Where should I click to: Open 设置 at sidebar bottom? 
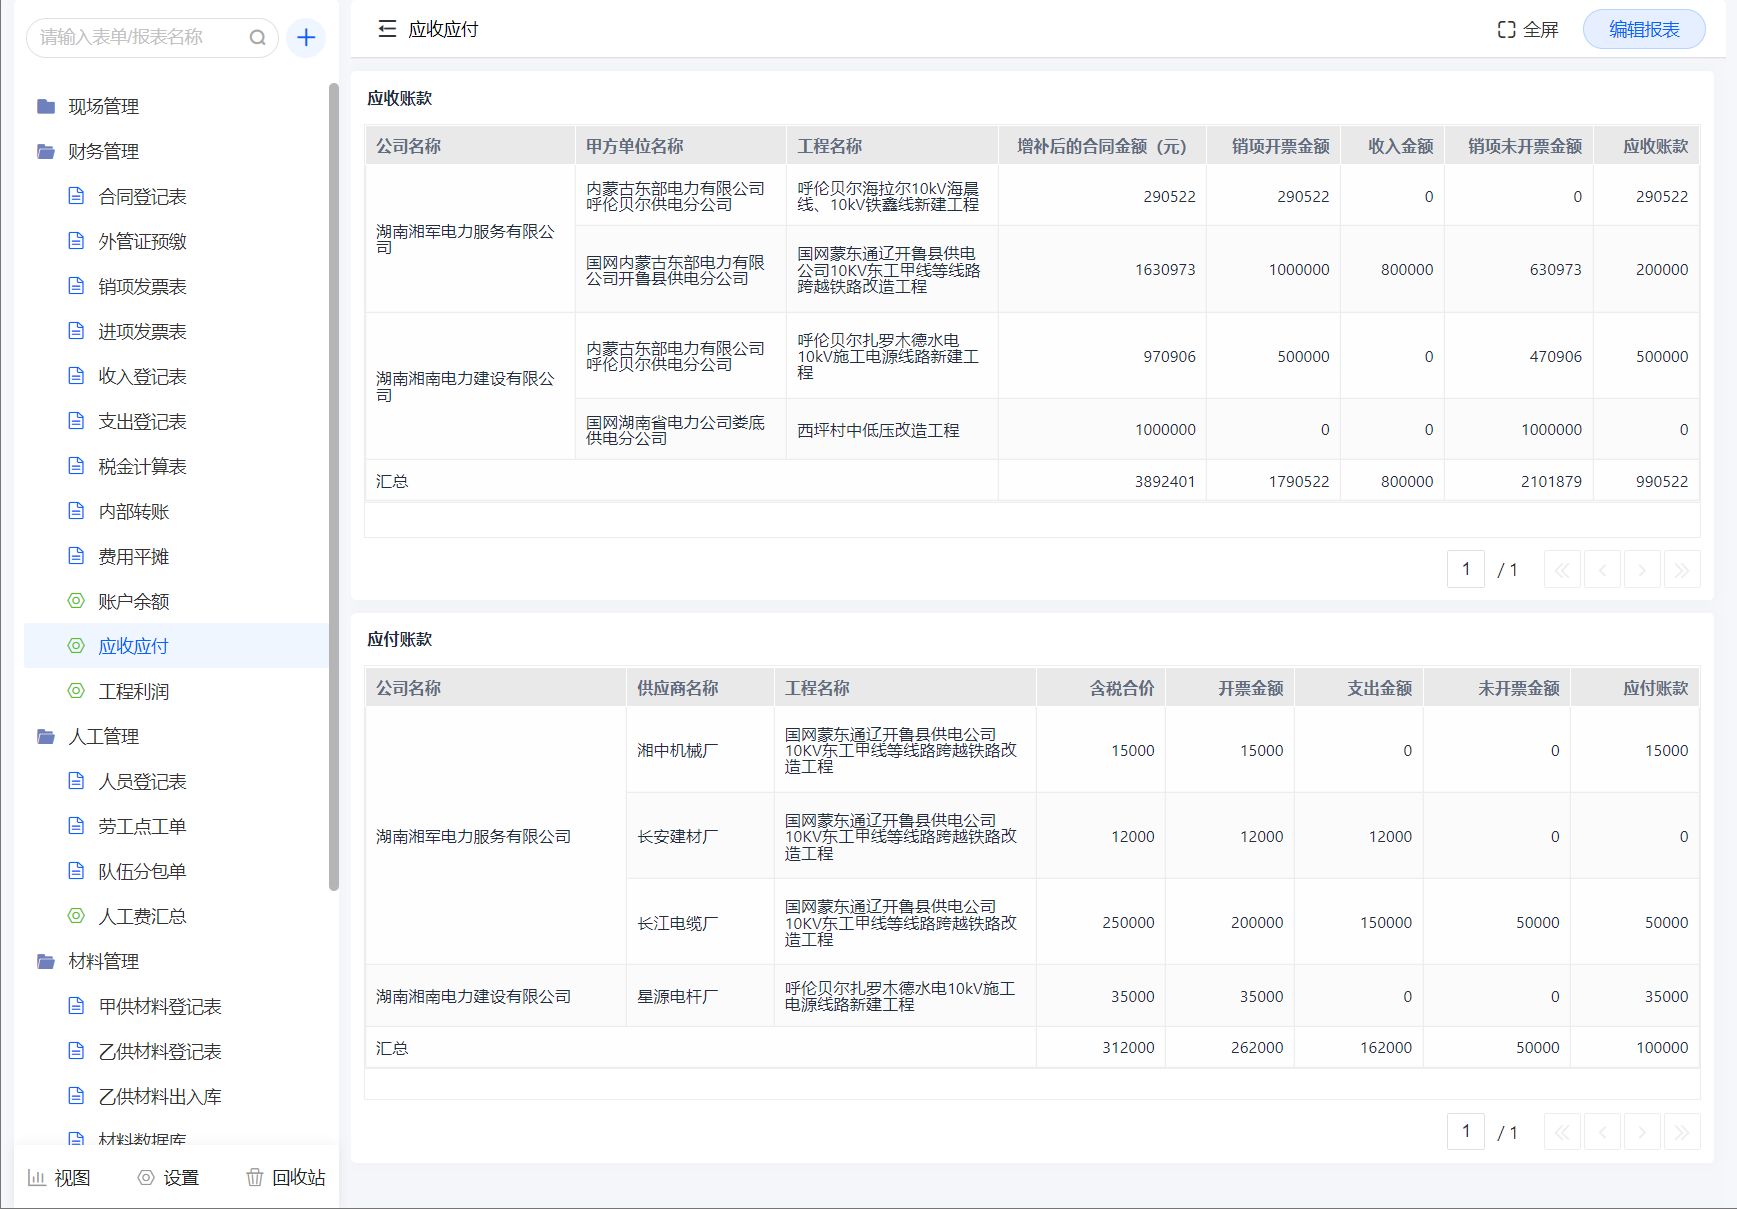(168, 1177)
